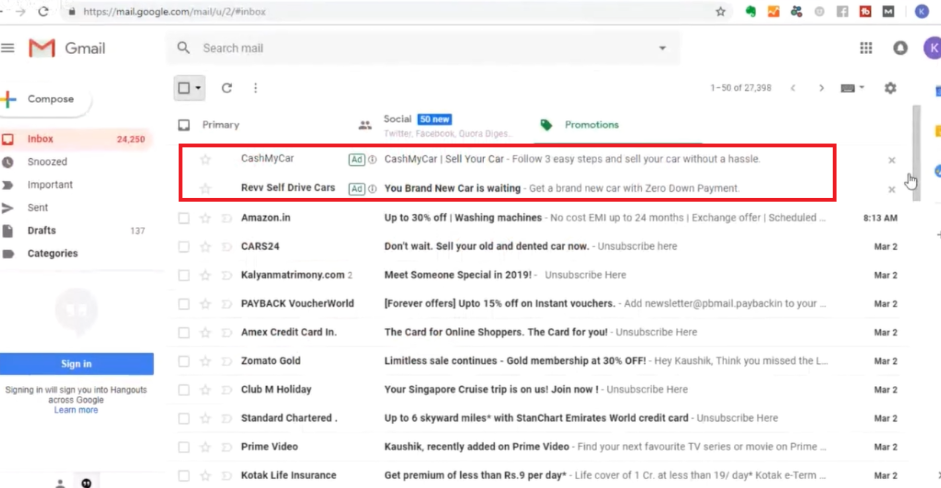Viewport: 941px width, 488px height.
Task: Open Hangouts contacts icon
Action: click(60, 483)
